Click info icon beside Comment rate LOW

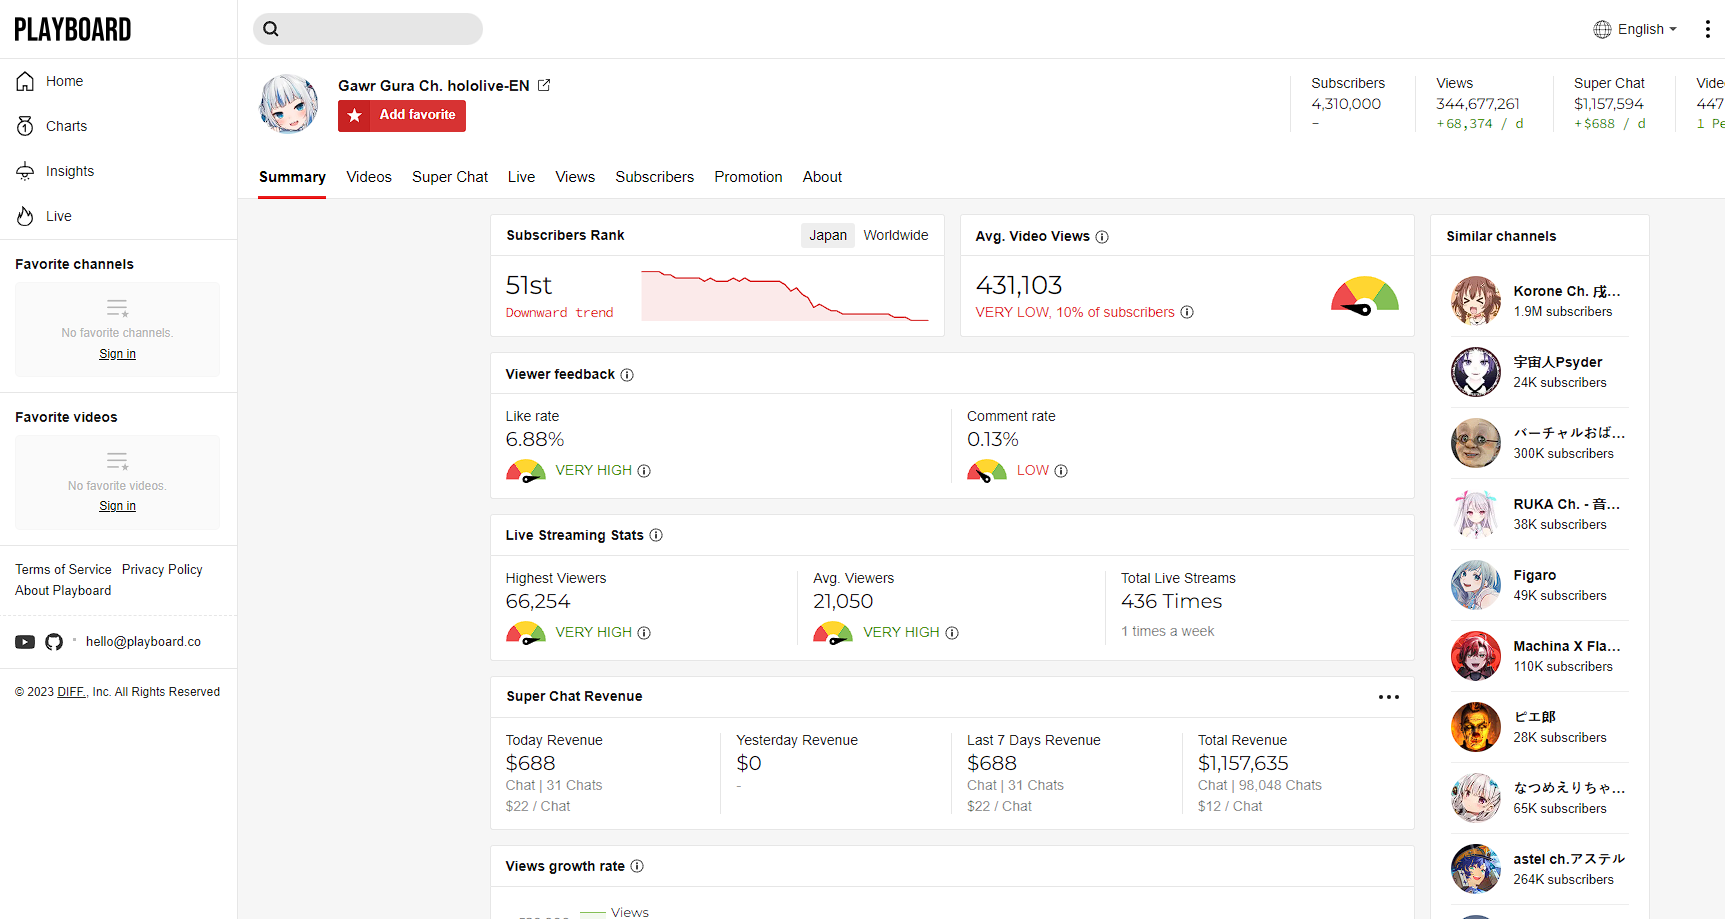coord(1061,471)
